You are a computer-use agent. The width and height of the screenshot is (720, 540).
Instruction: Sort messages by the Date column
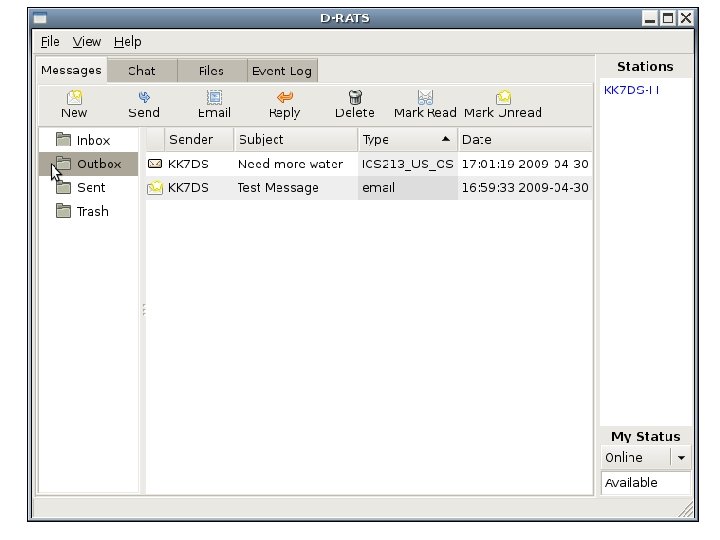pyautogui.click(x=525, y=140)
